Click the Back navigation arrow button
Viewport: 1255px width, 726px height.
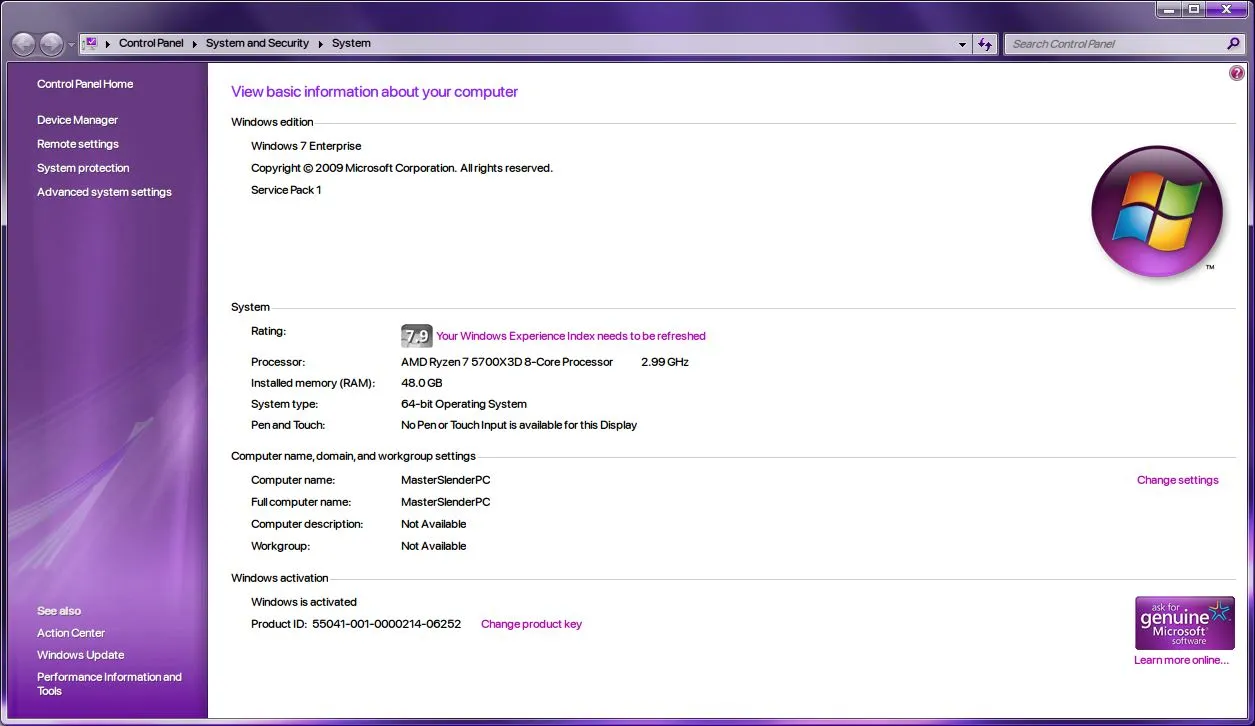[23, 44]
